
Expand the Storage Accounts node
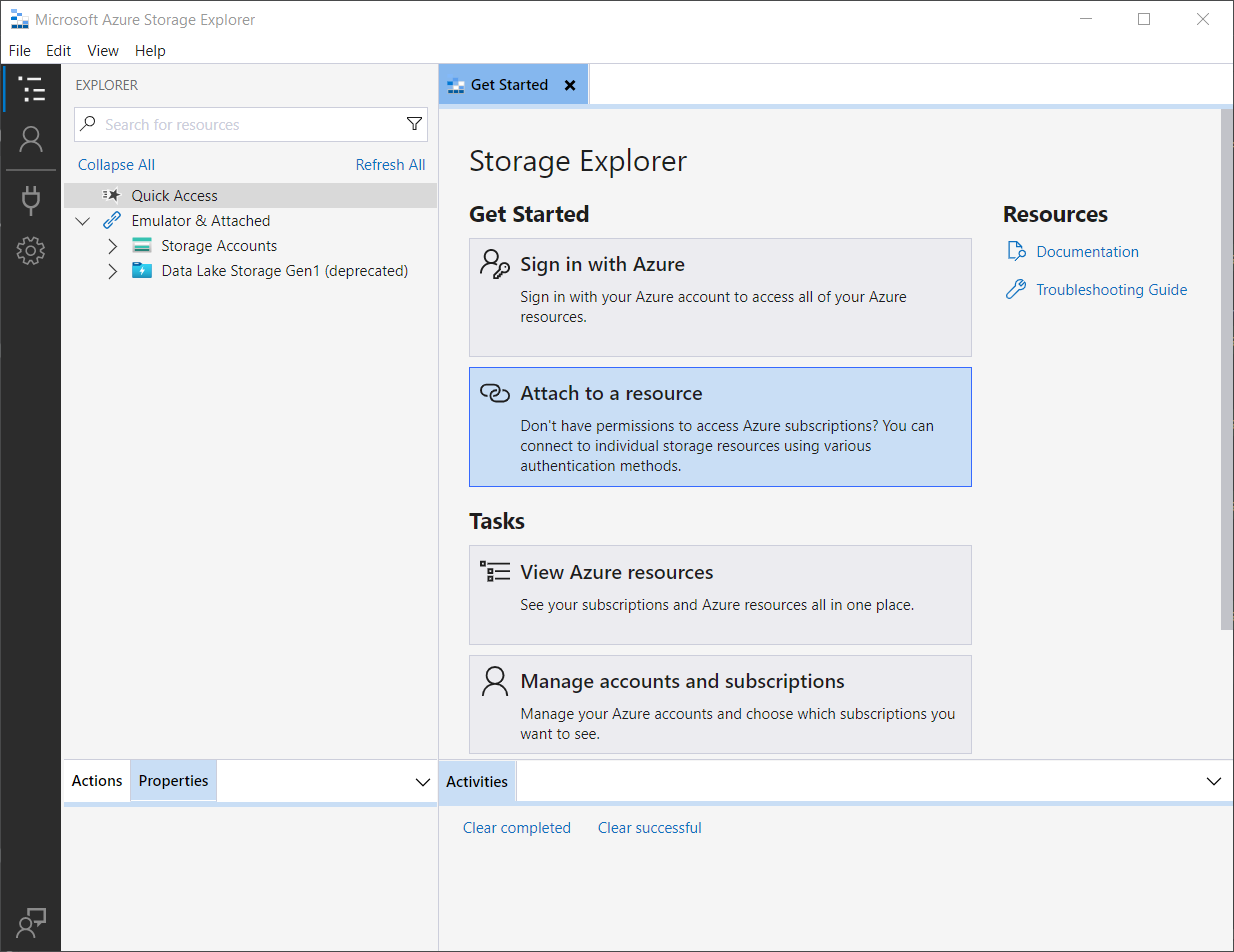(x=113, y=245)
